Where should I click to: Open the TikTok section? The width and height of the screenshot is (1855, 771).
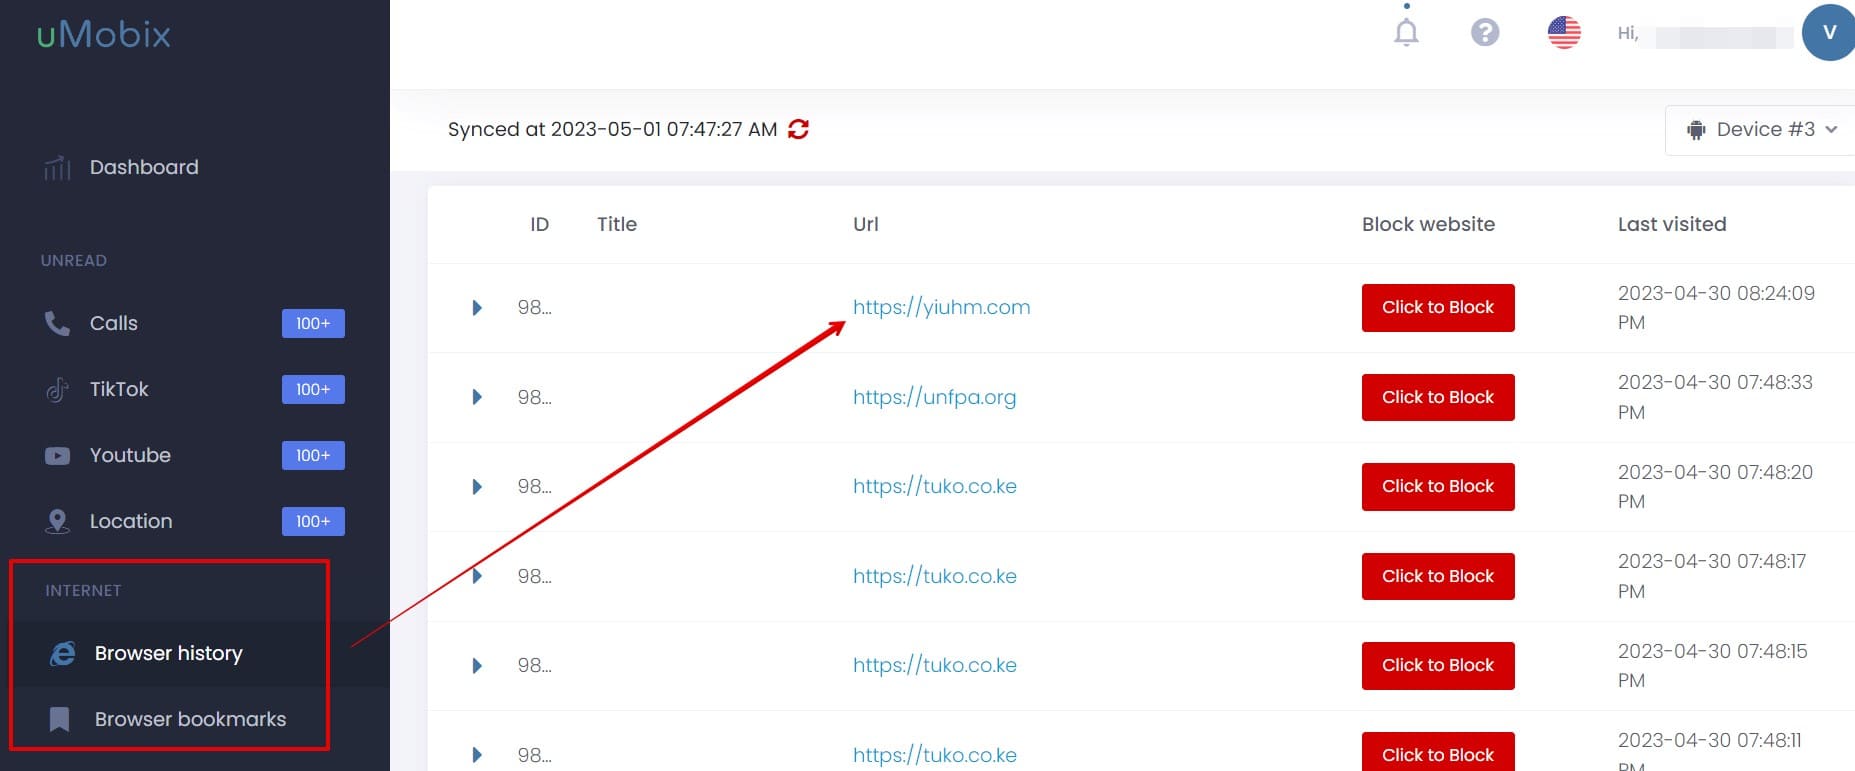[119, 389]
